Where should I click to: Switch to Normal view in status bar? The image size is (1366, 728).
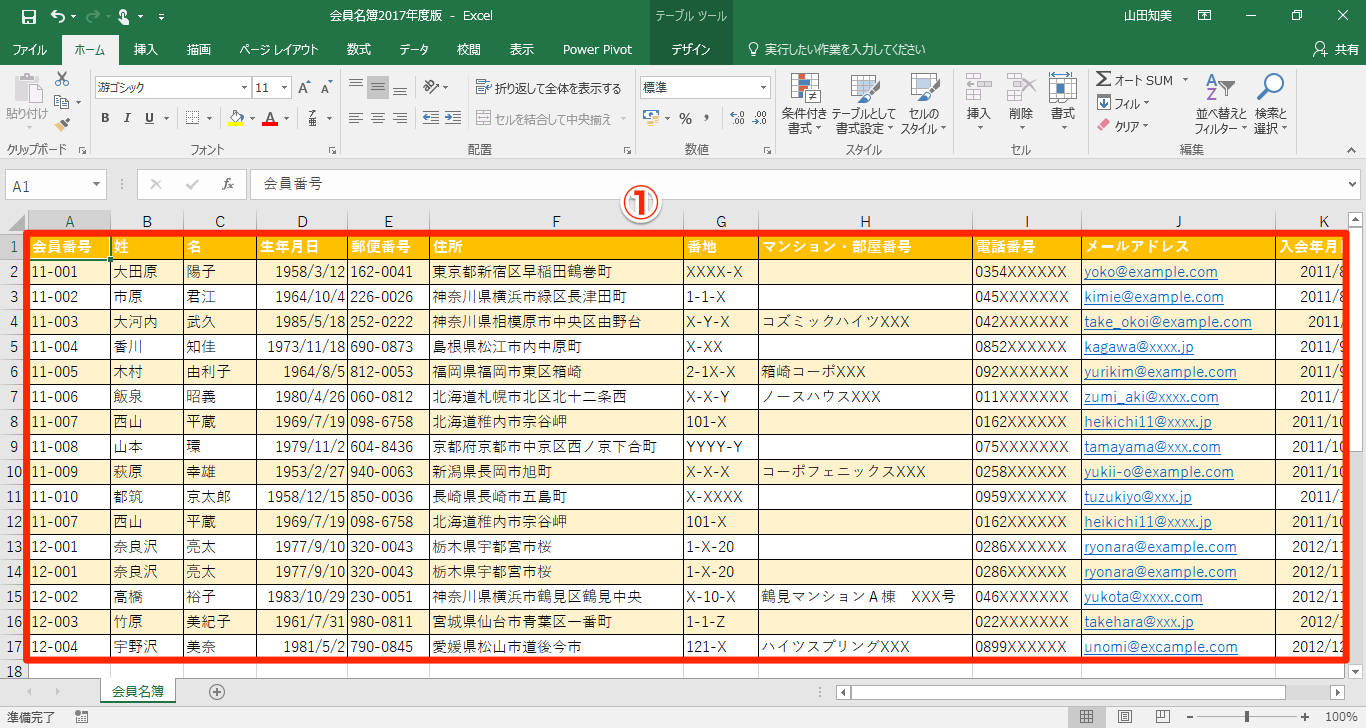pos(1086,717)
